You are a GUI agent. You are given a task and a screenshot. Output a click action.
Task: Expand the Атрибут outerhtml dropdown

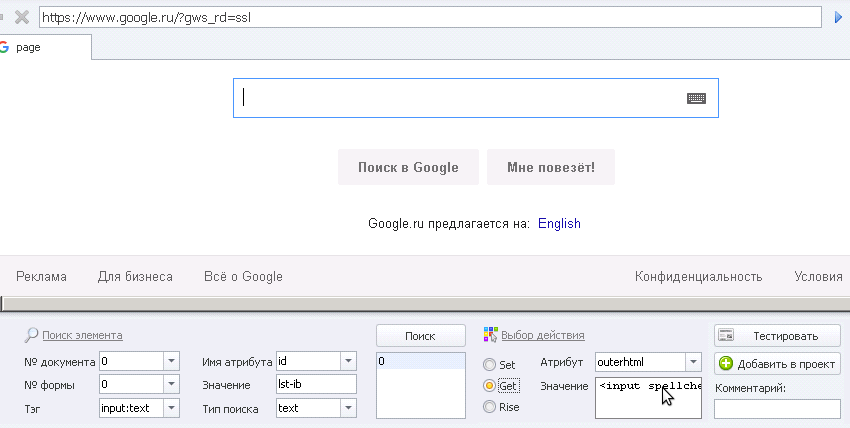point(692,361)
